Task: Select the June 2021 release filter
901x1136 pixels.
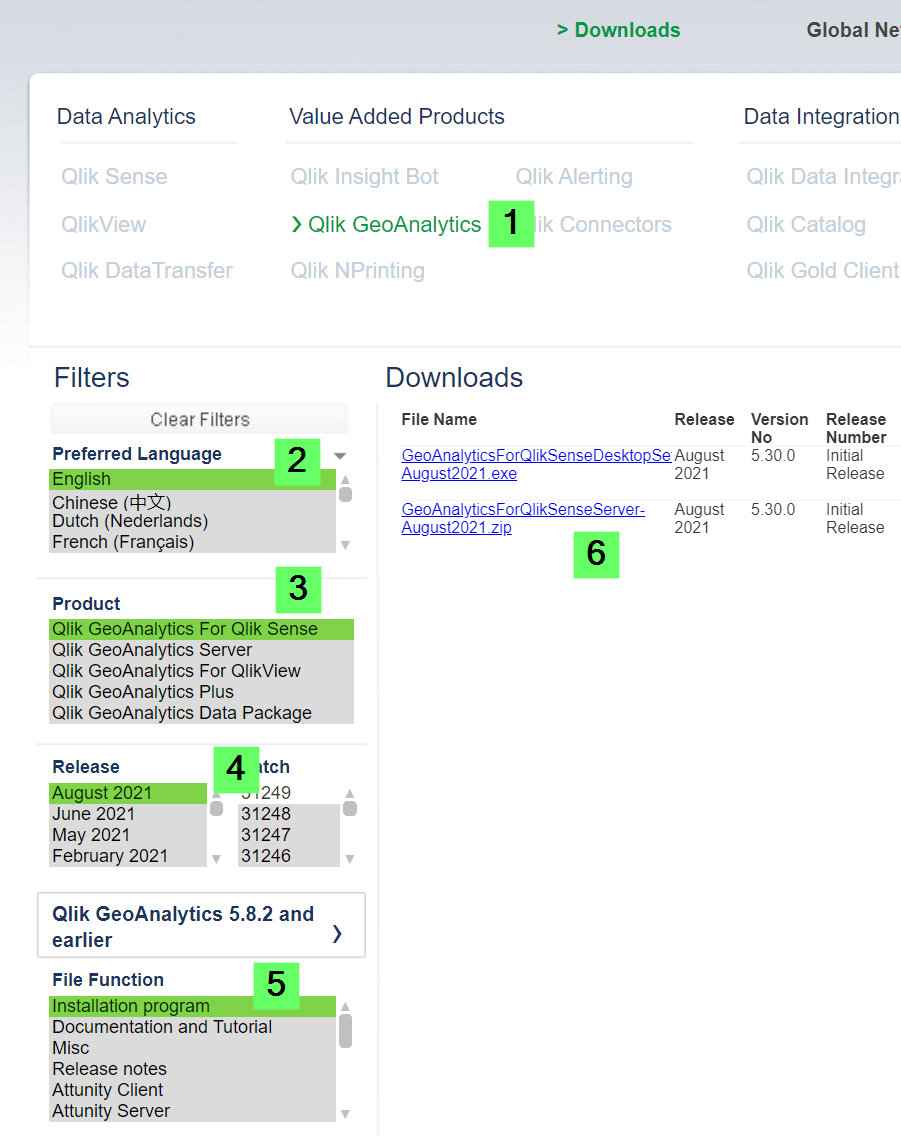Action: (x=93, y=813)
